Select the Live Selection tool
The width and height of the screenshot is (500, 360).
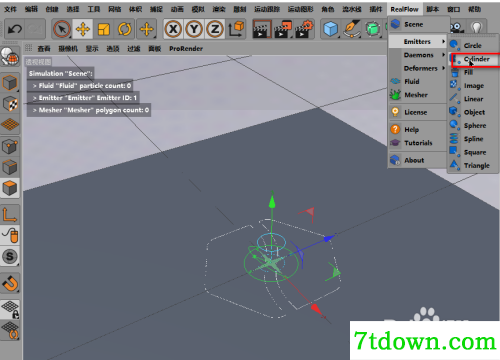pyautogui.click(x=62, y=29)
